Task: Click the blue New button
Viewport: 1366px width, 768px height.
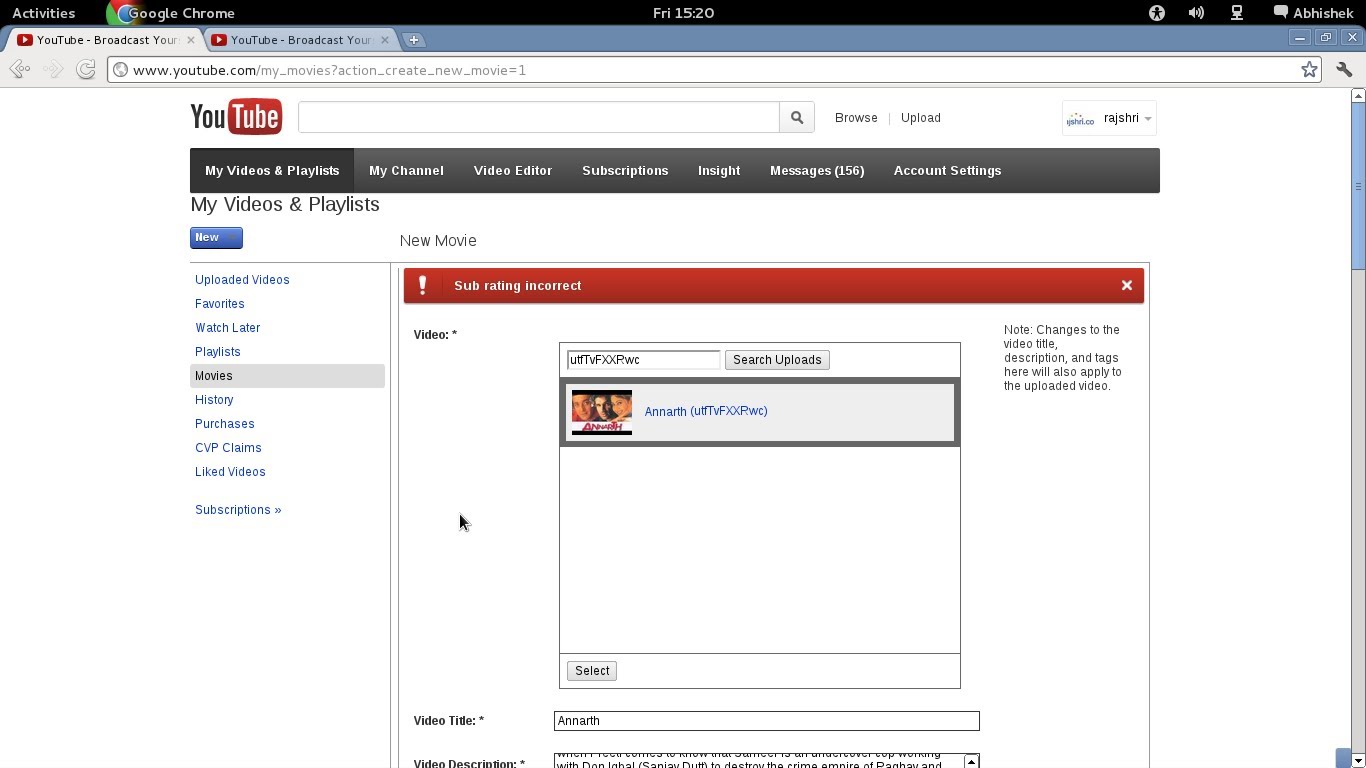Action: [x=216, y=238]
